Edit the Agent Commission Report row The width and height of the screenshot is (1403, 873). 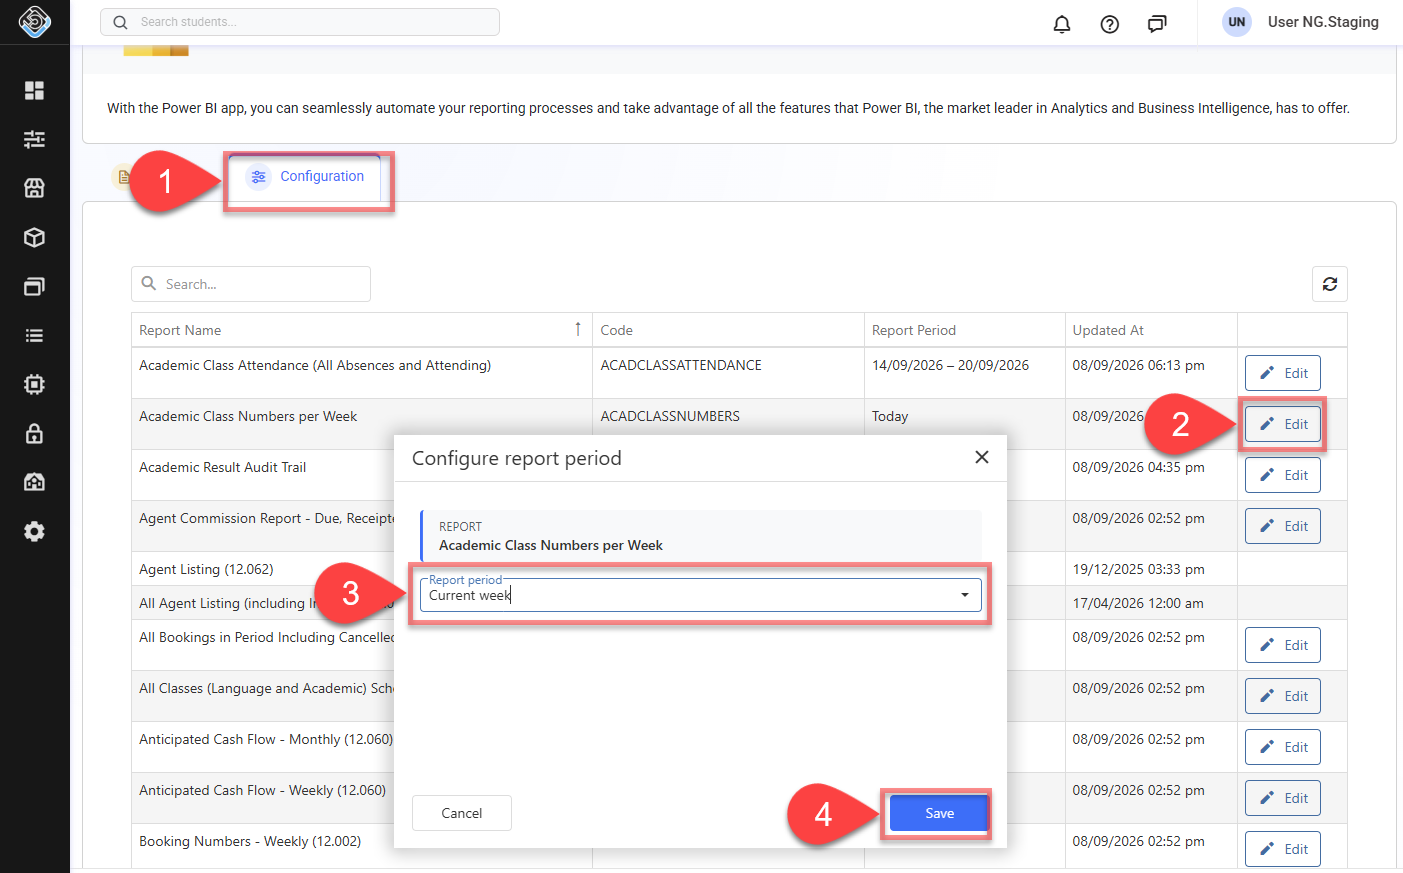pyautogui.click(x=1283, y=526)
